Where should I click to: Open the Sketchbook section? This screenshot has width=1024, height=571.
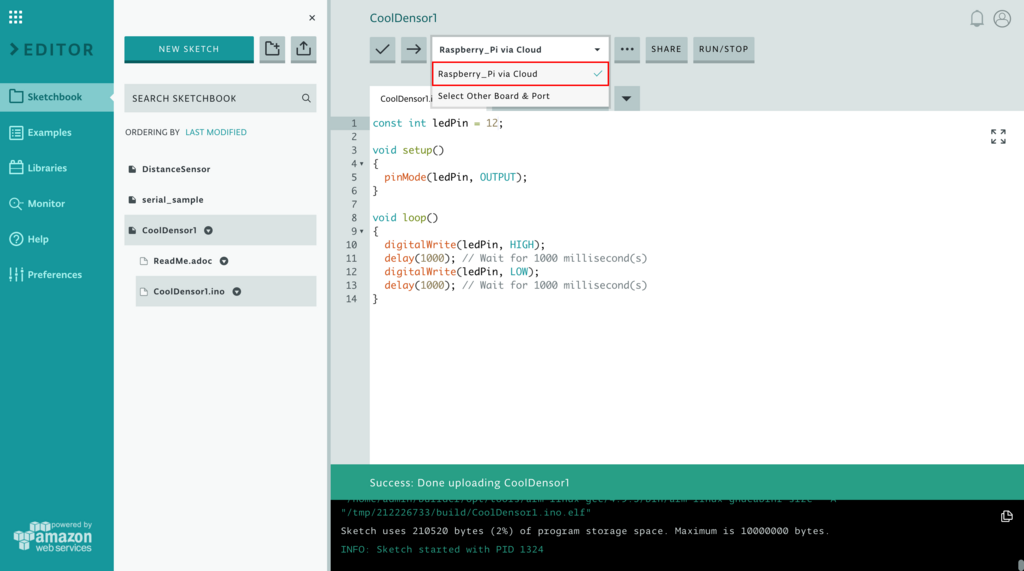click(57, 97)
